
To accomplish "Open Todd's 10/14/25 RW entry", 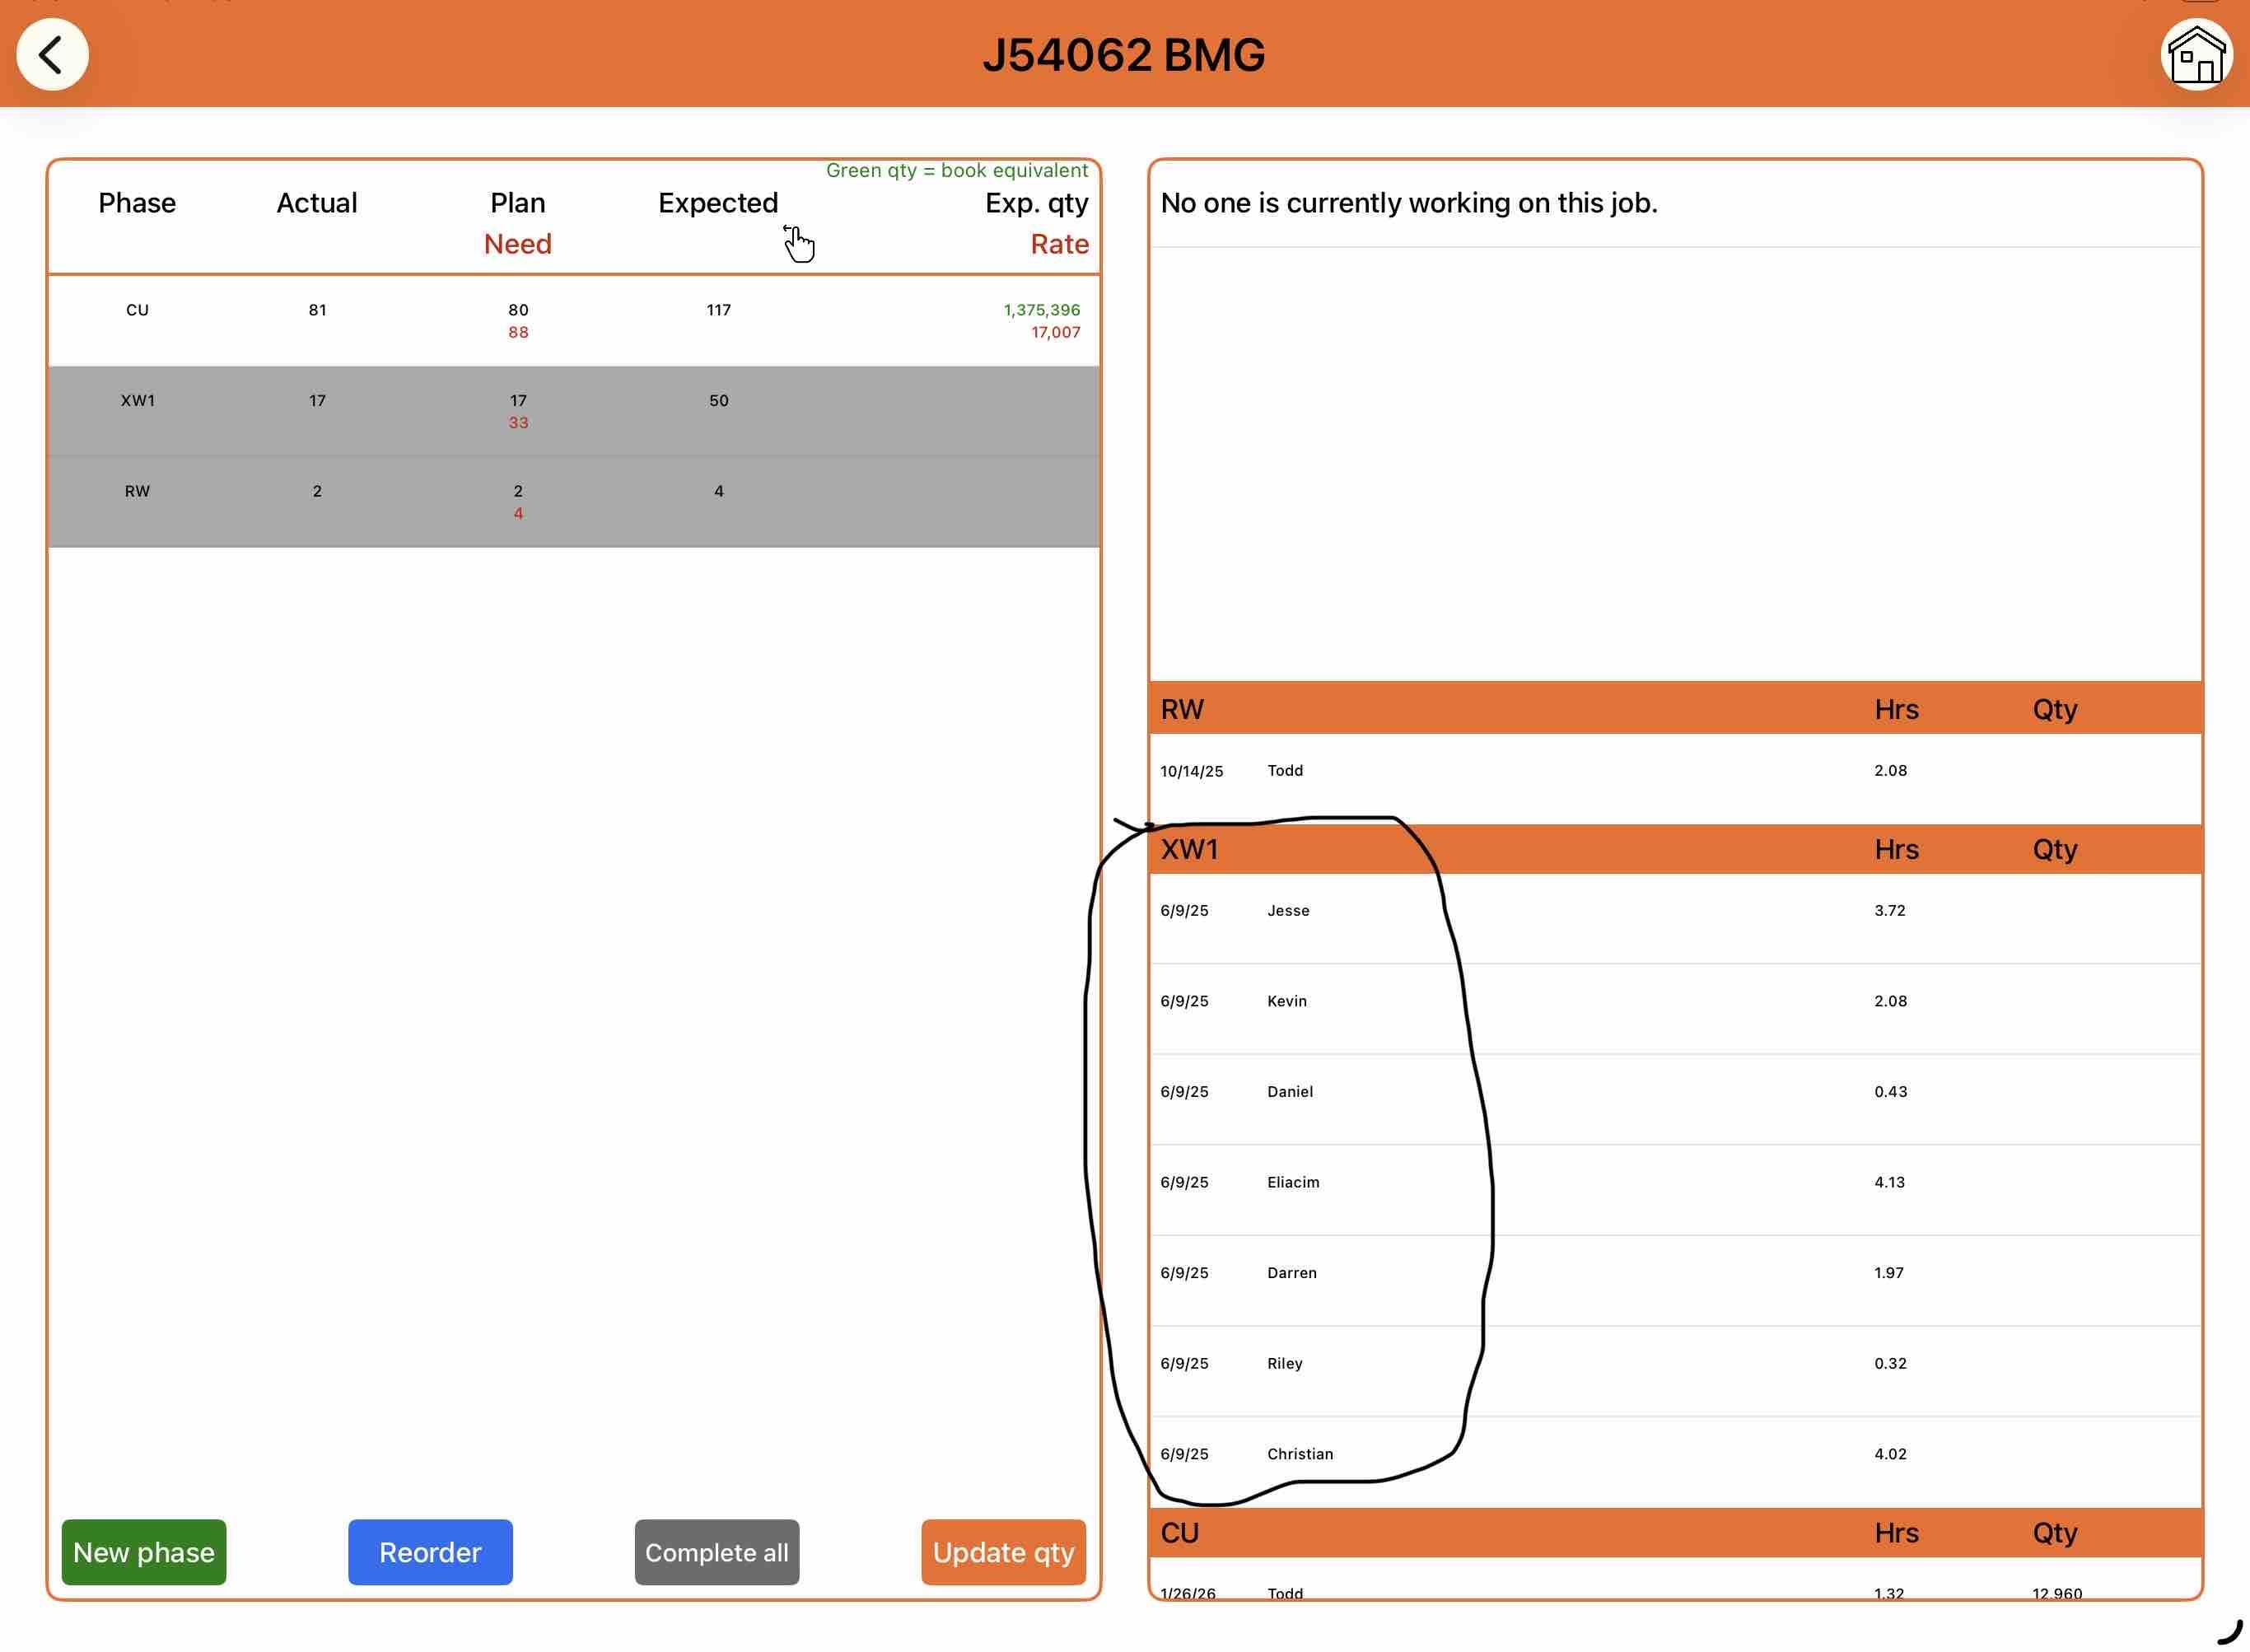I will [x=1674, y=771].
